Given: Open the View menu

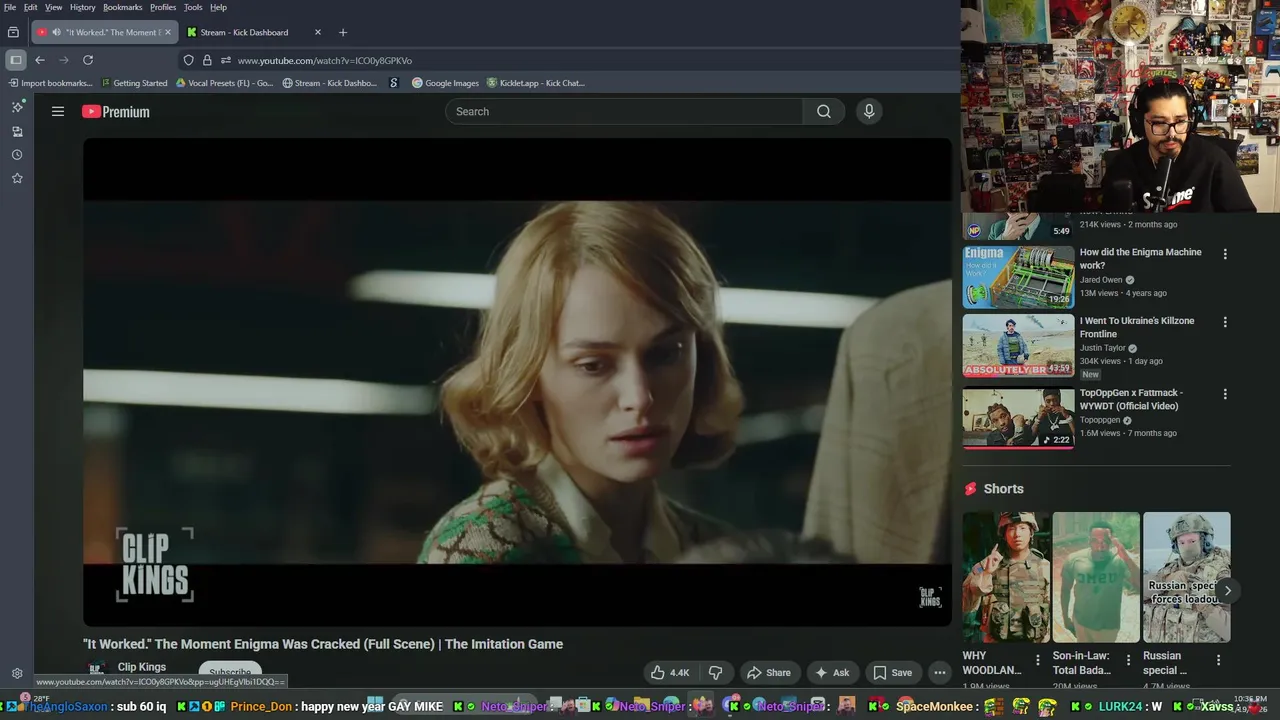Looking at the screenshot, I should [54, 7].
